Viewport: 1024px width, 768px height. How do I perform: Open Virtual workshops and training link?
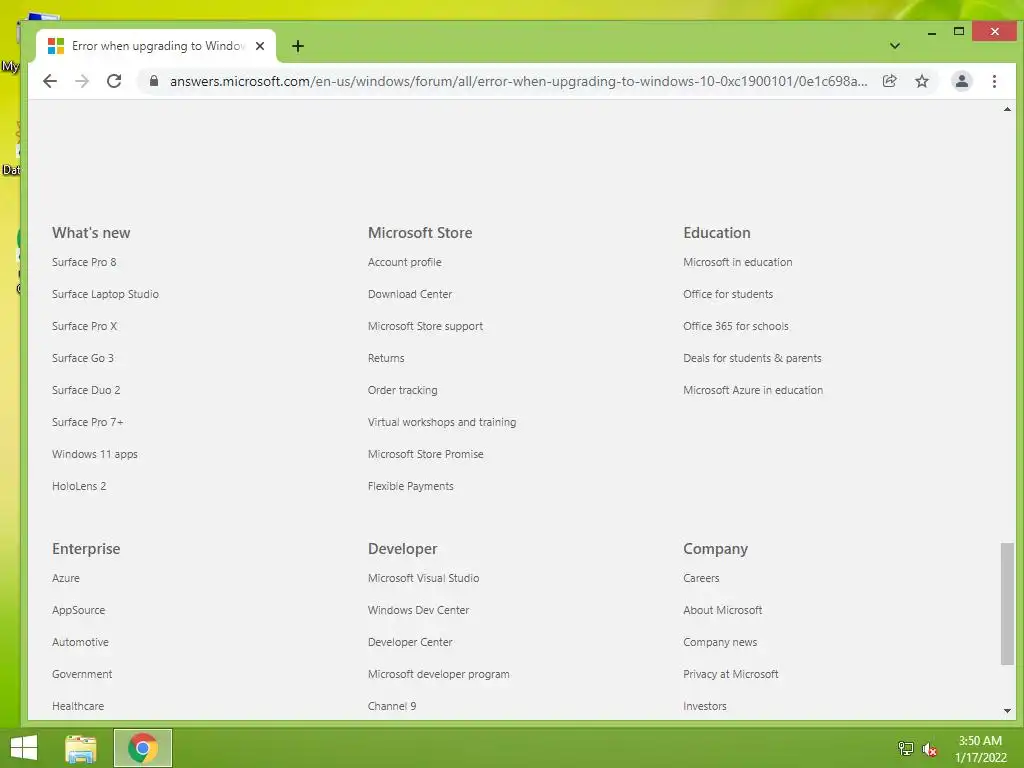click(x=441, y=422)
